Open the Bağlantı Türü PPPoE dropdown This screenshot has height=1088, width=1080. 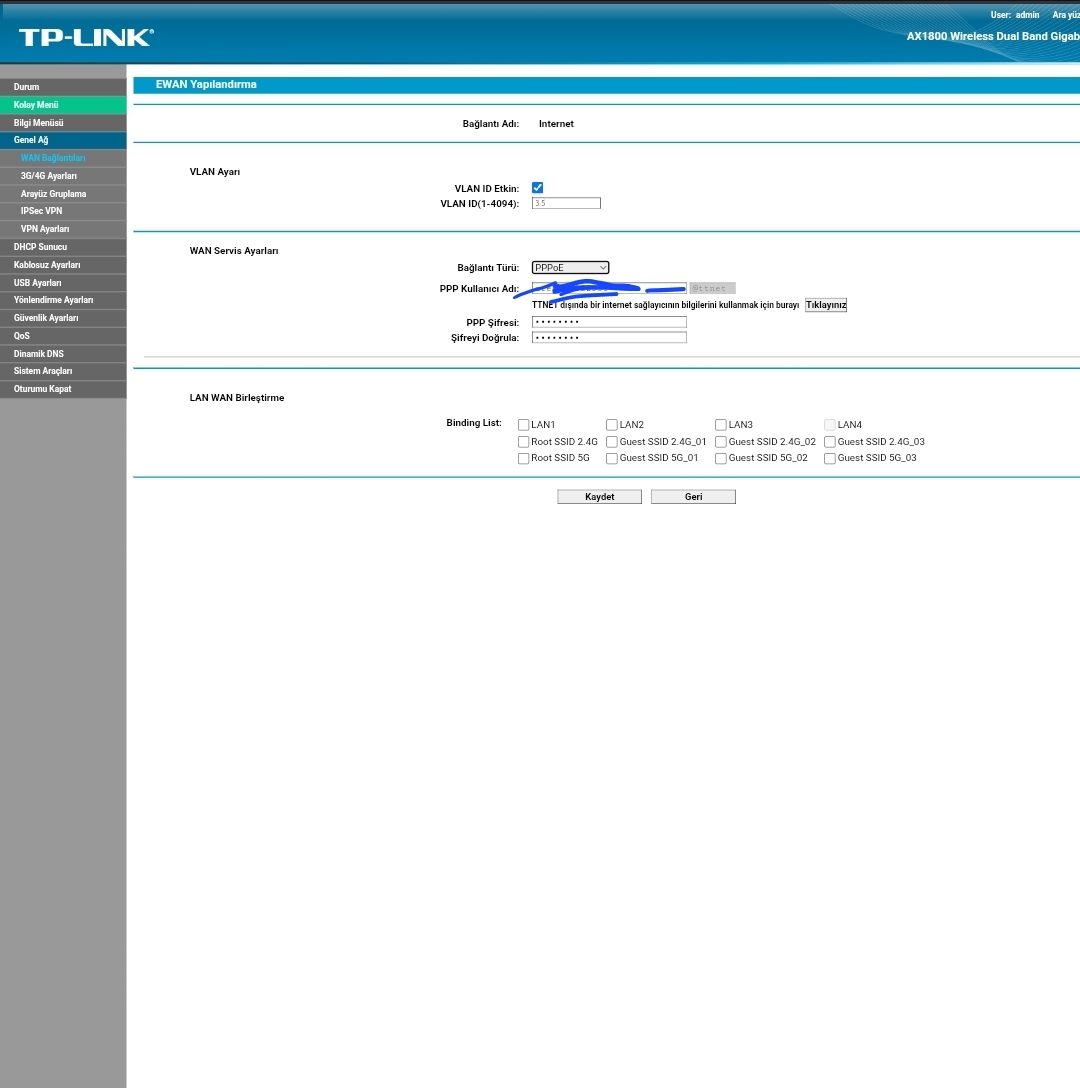pos(570,268)
